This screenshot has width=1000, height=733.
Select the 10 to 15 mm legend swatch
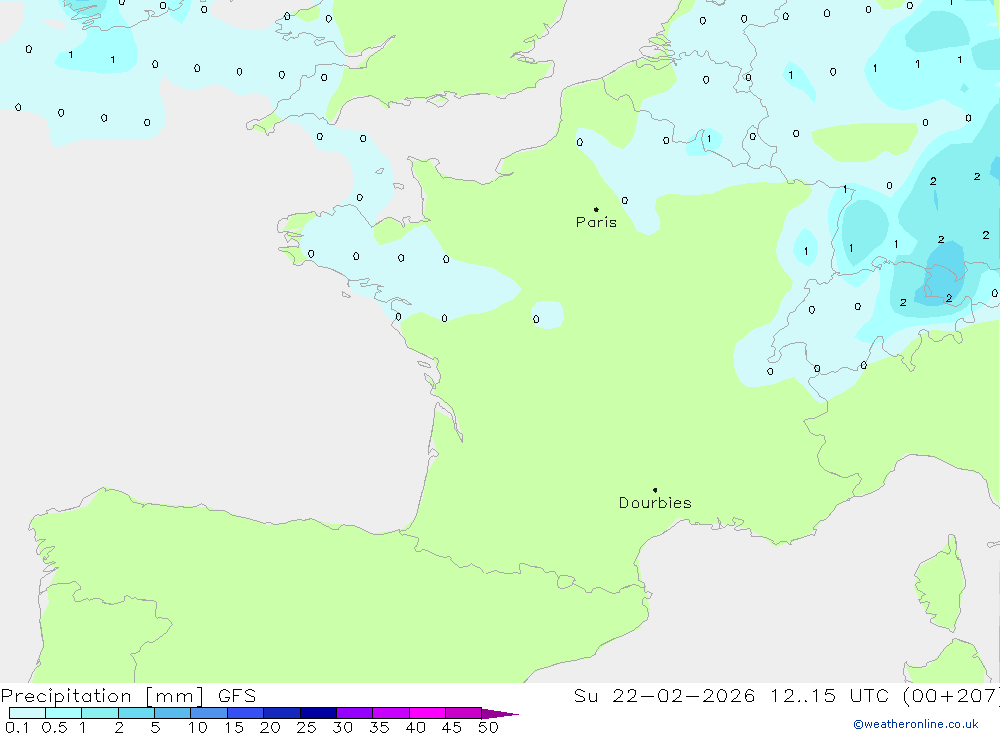(x=209, y=713)
